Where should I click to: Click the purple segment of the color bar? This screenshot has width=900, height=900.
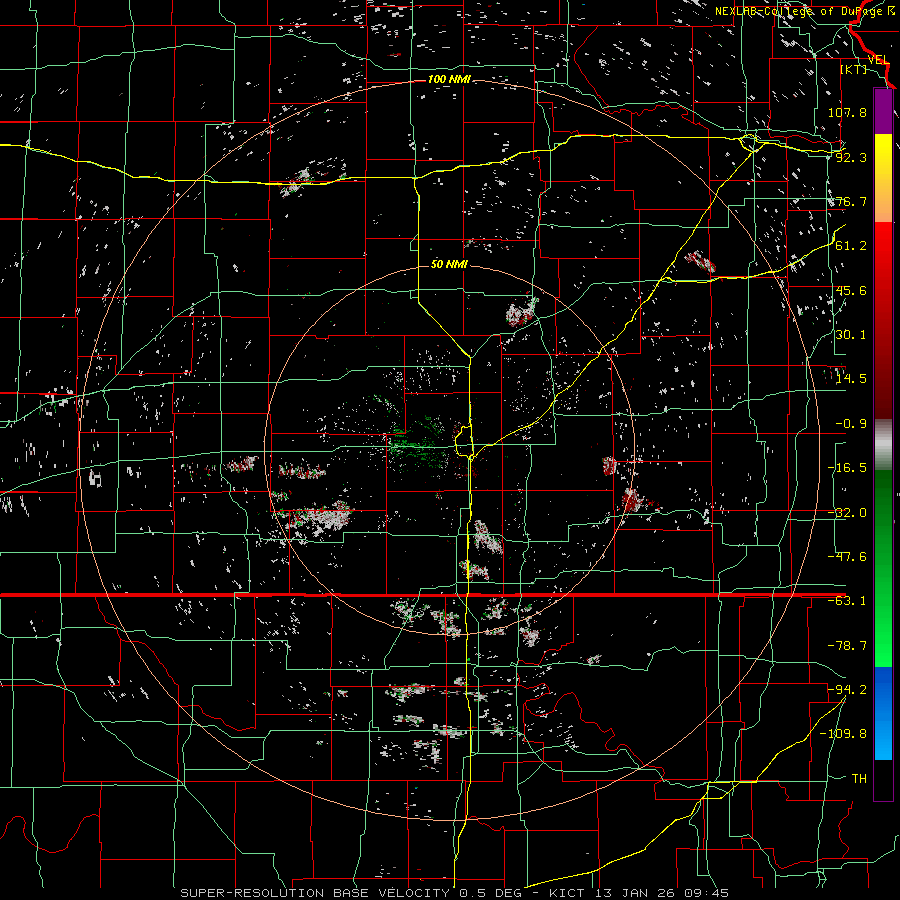[883, 111]
